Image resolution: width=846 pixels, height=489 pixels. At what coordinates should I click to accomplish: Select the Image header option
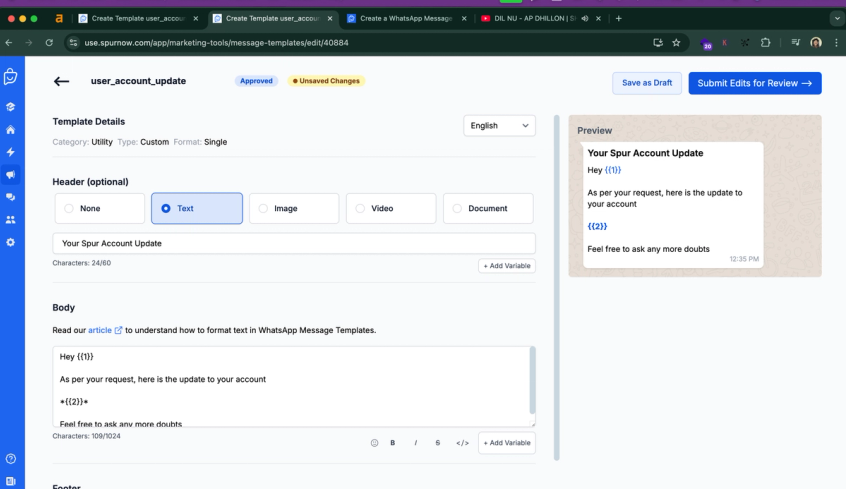[294, 208]
